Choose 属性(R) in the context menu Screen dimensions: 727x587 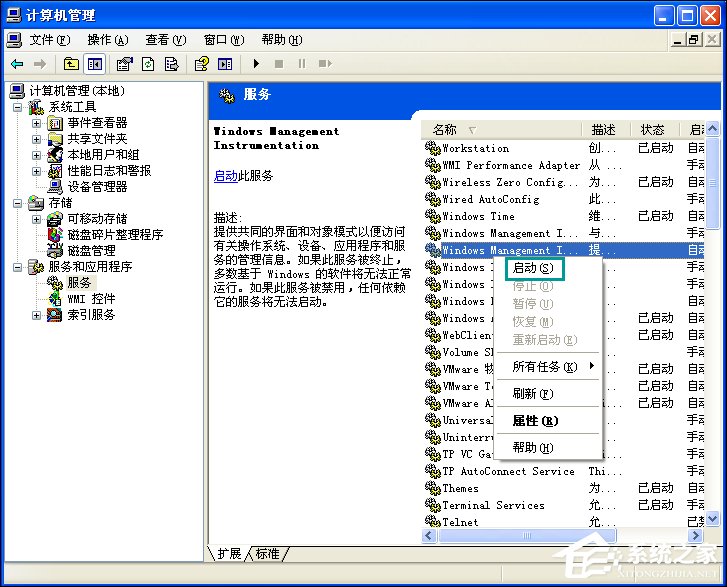(x=549, y=421)
